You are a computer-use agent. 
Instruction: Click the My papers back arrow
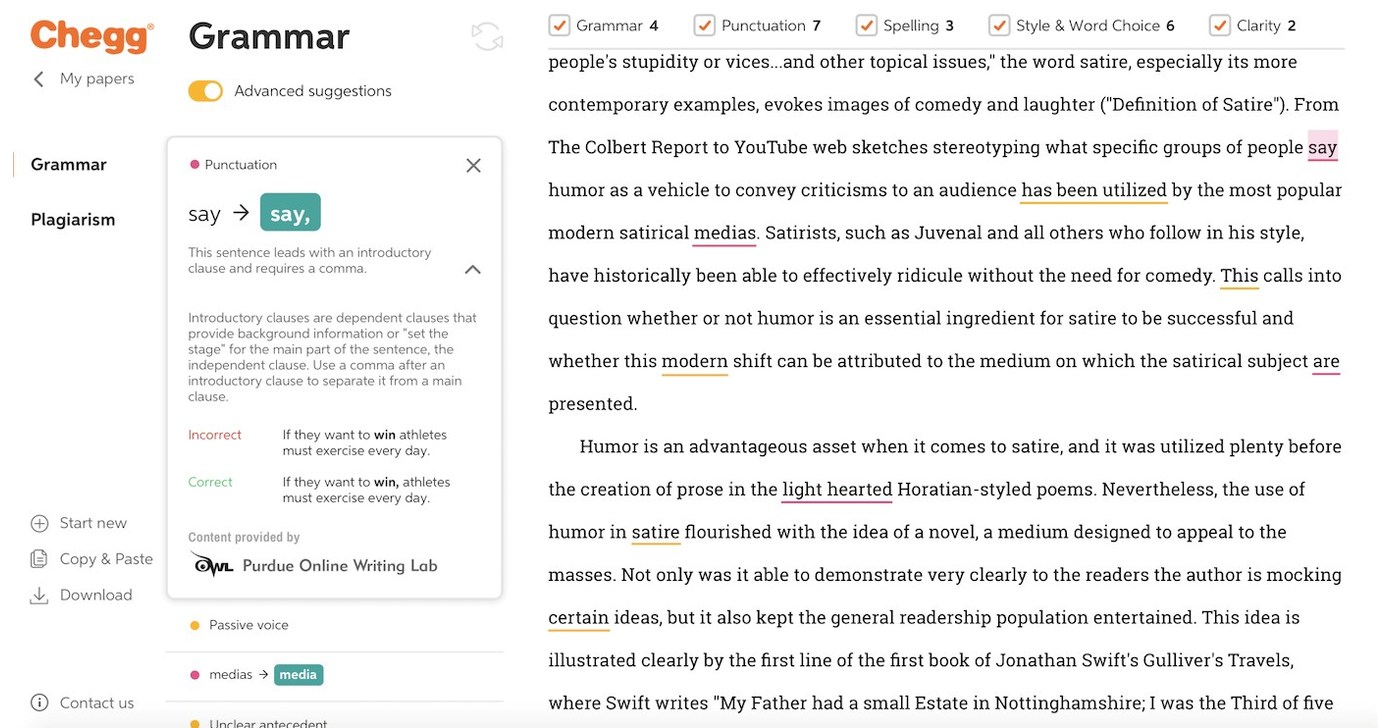coord(39,79)
